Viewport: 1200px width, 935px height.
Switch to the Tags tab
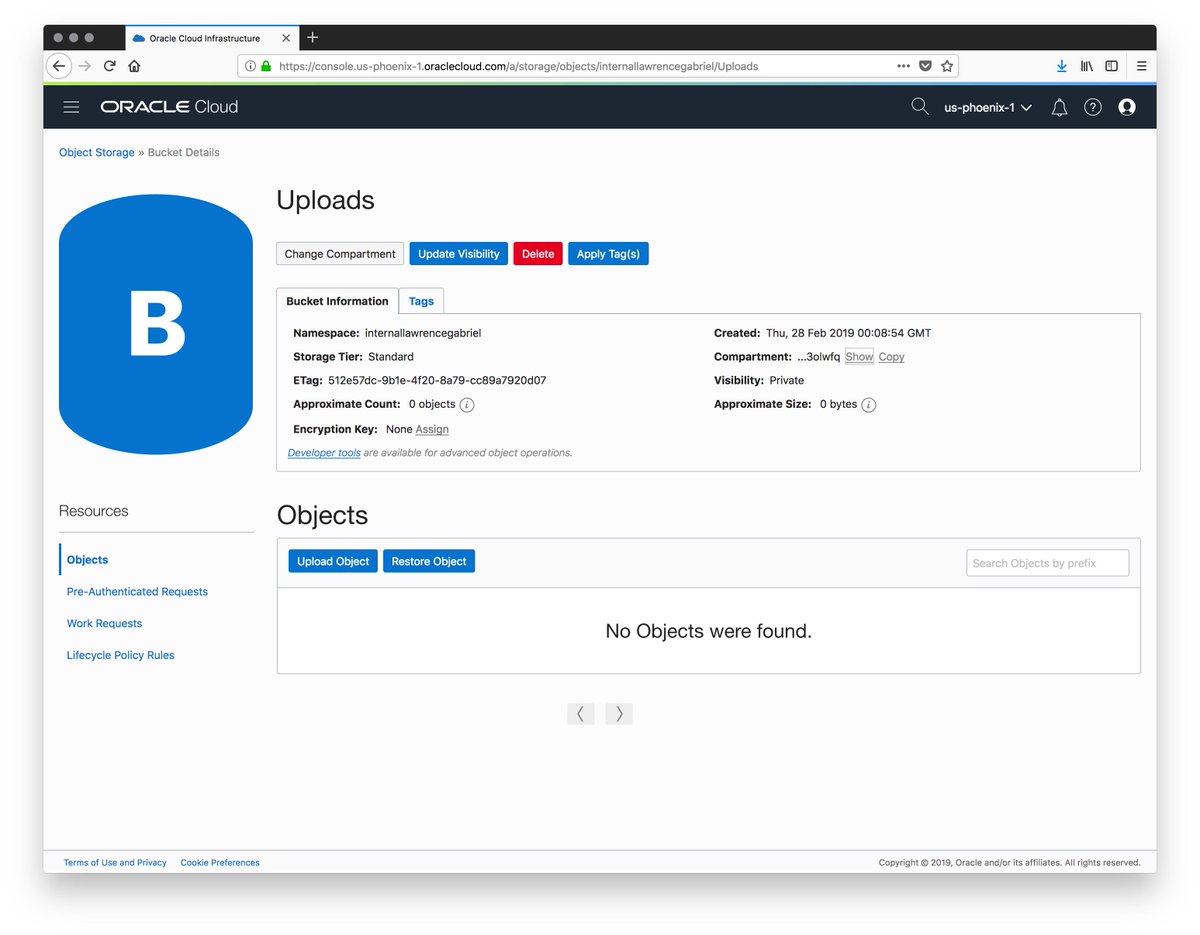point(421,301)
